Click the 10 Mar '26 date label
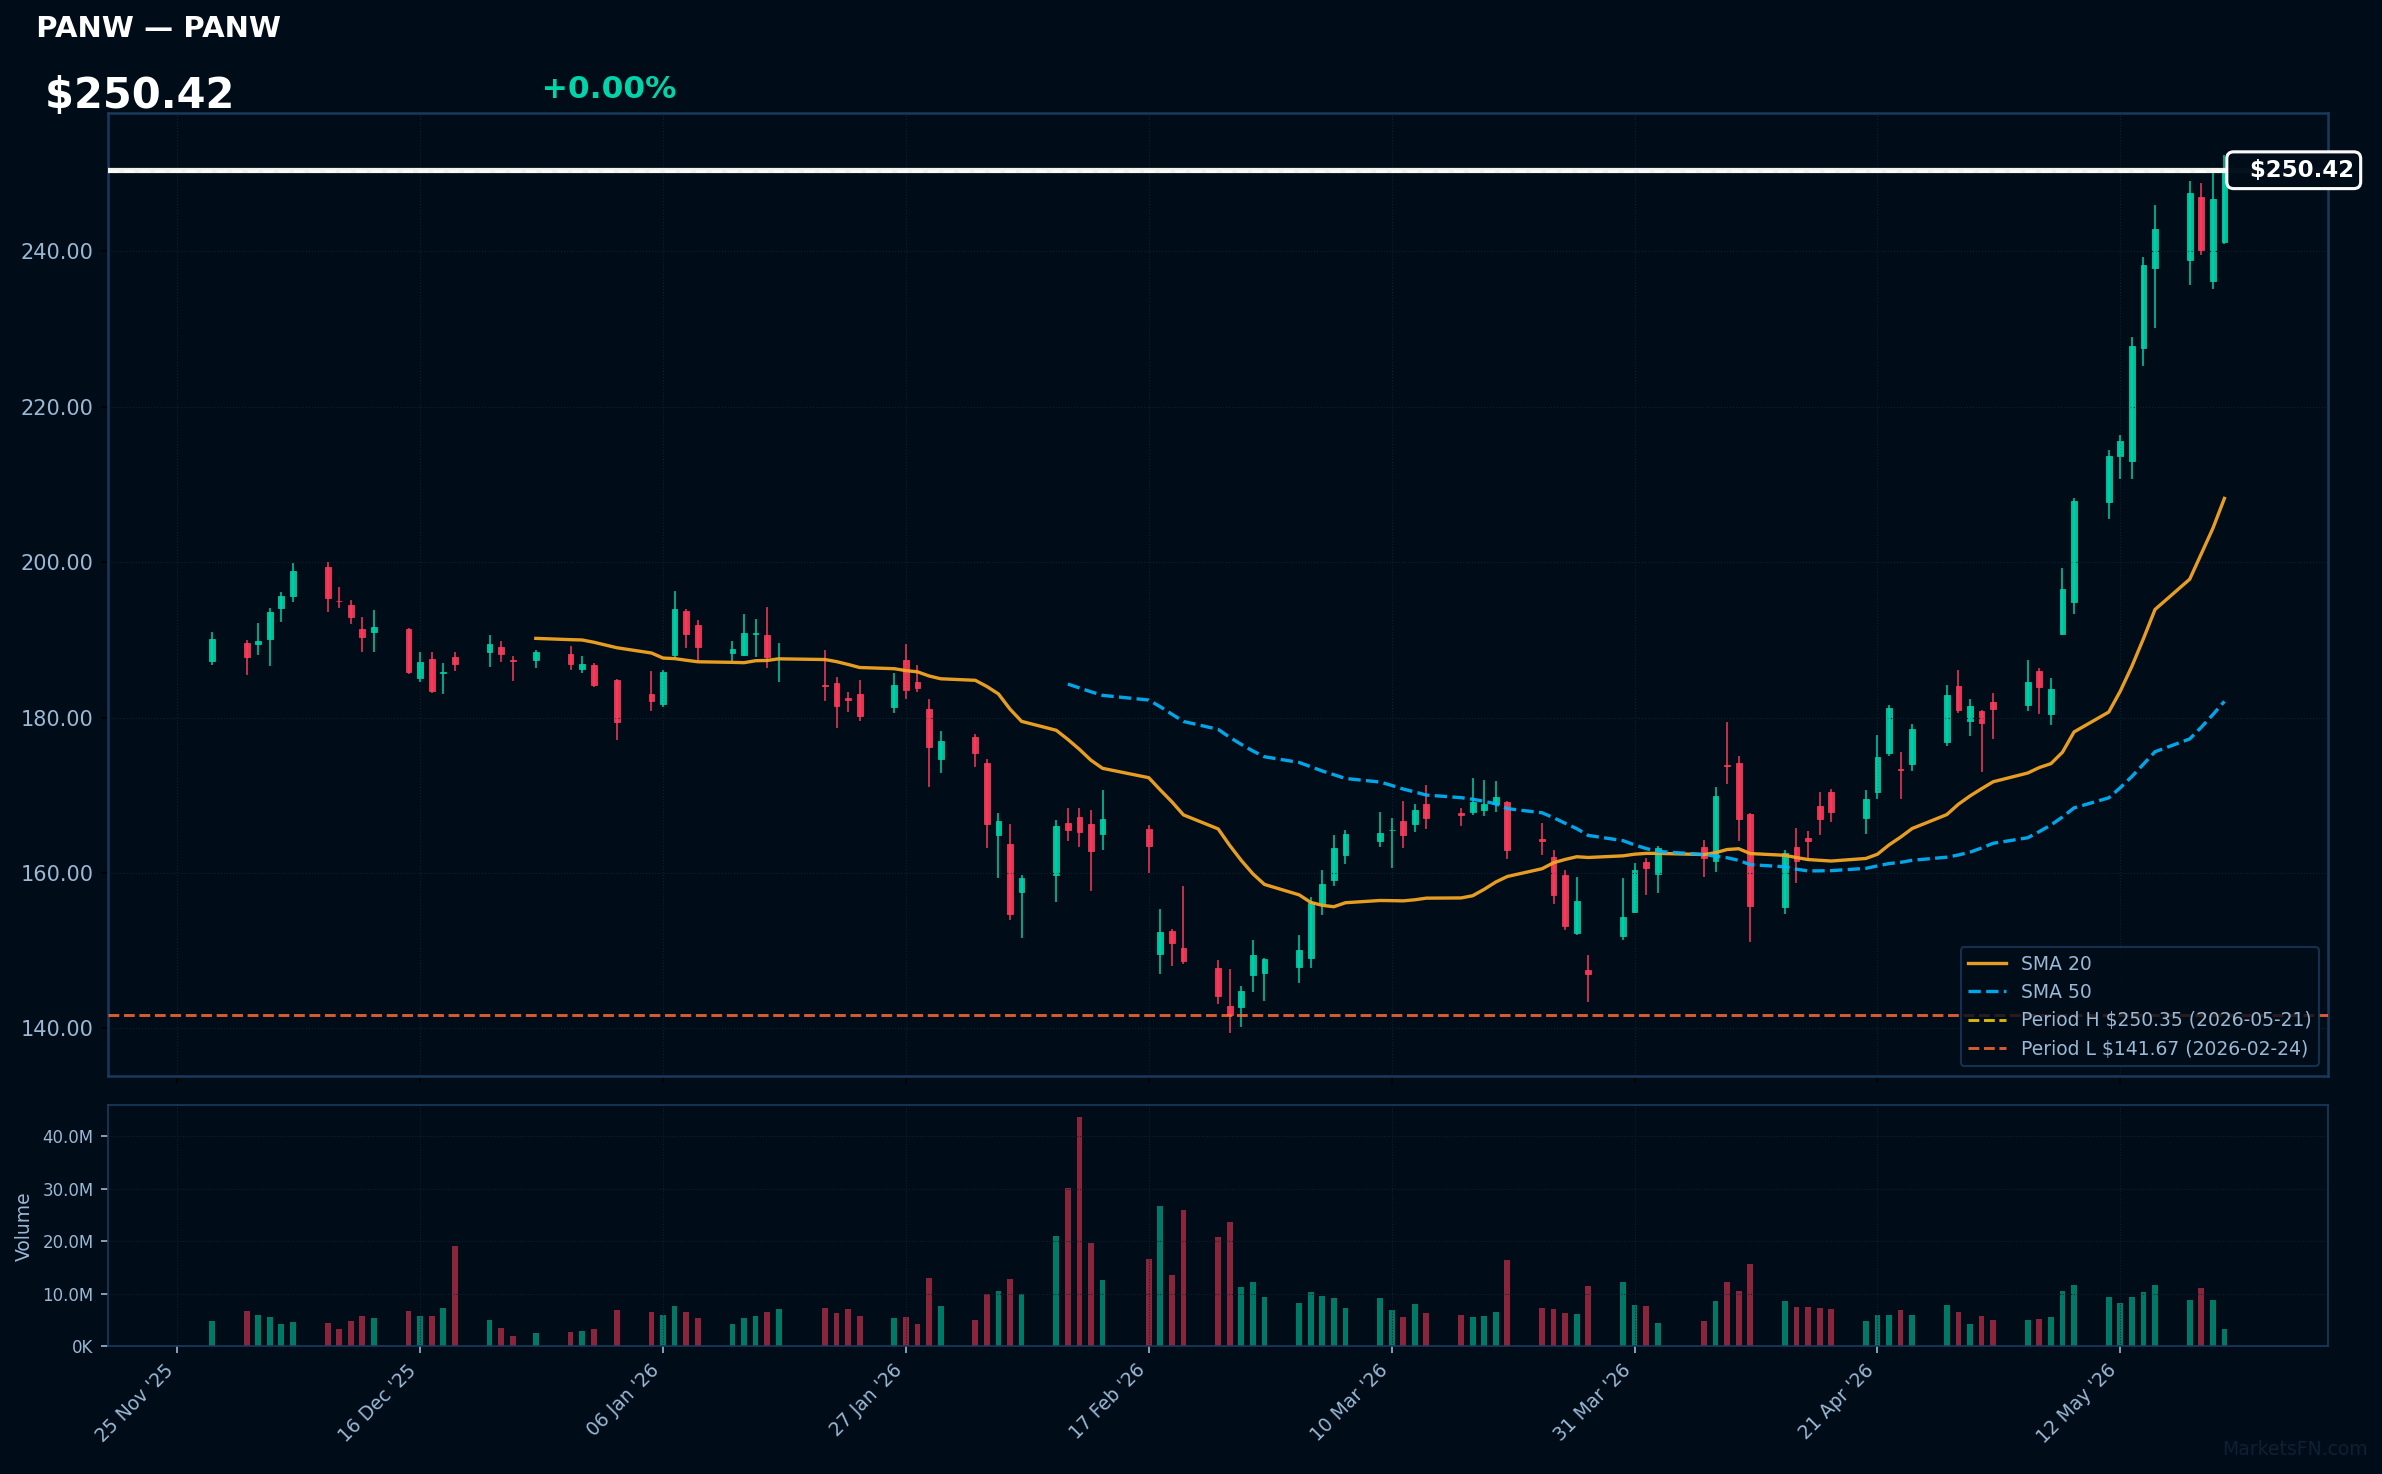 [x=1349, y=1402]
